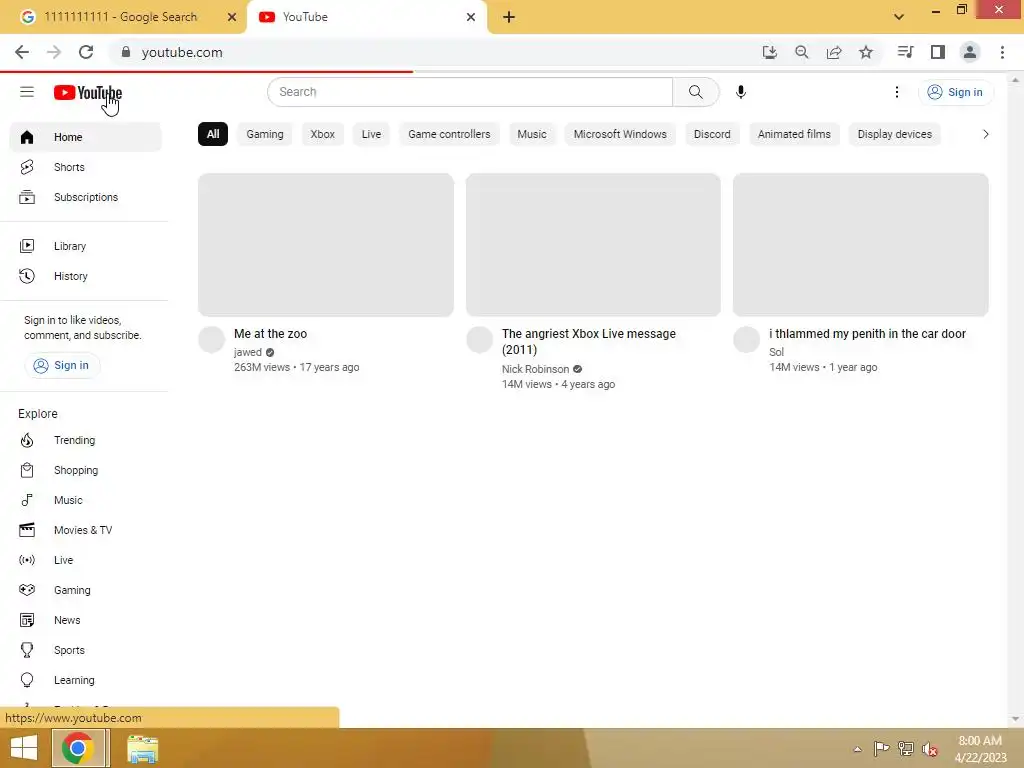
Task: Click the magnifying glass search button
Action: (696, 92)
